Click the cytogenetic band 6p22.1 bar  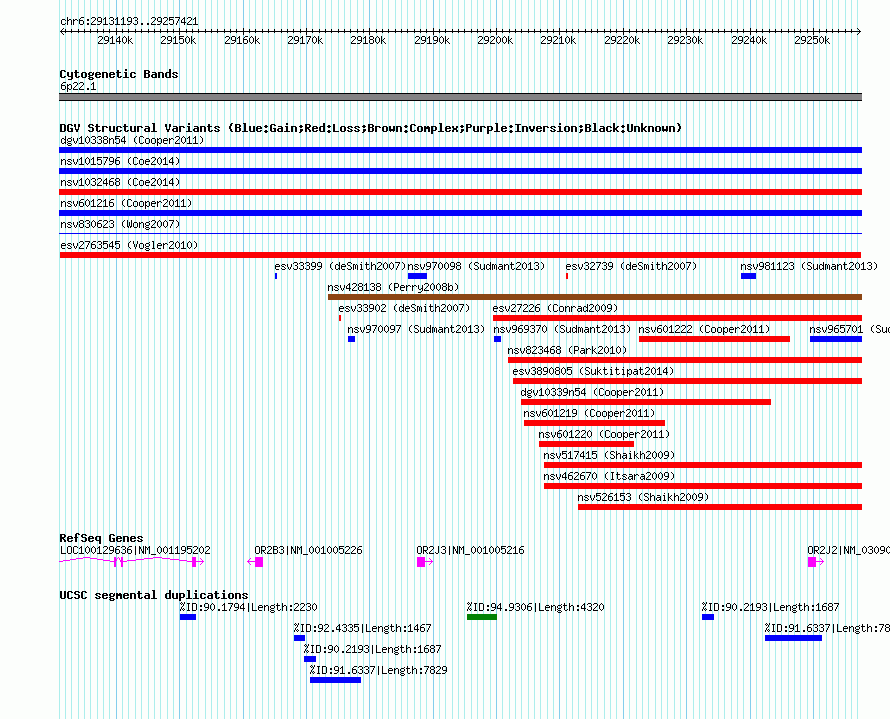[460, 97]
